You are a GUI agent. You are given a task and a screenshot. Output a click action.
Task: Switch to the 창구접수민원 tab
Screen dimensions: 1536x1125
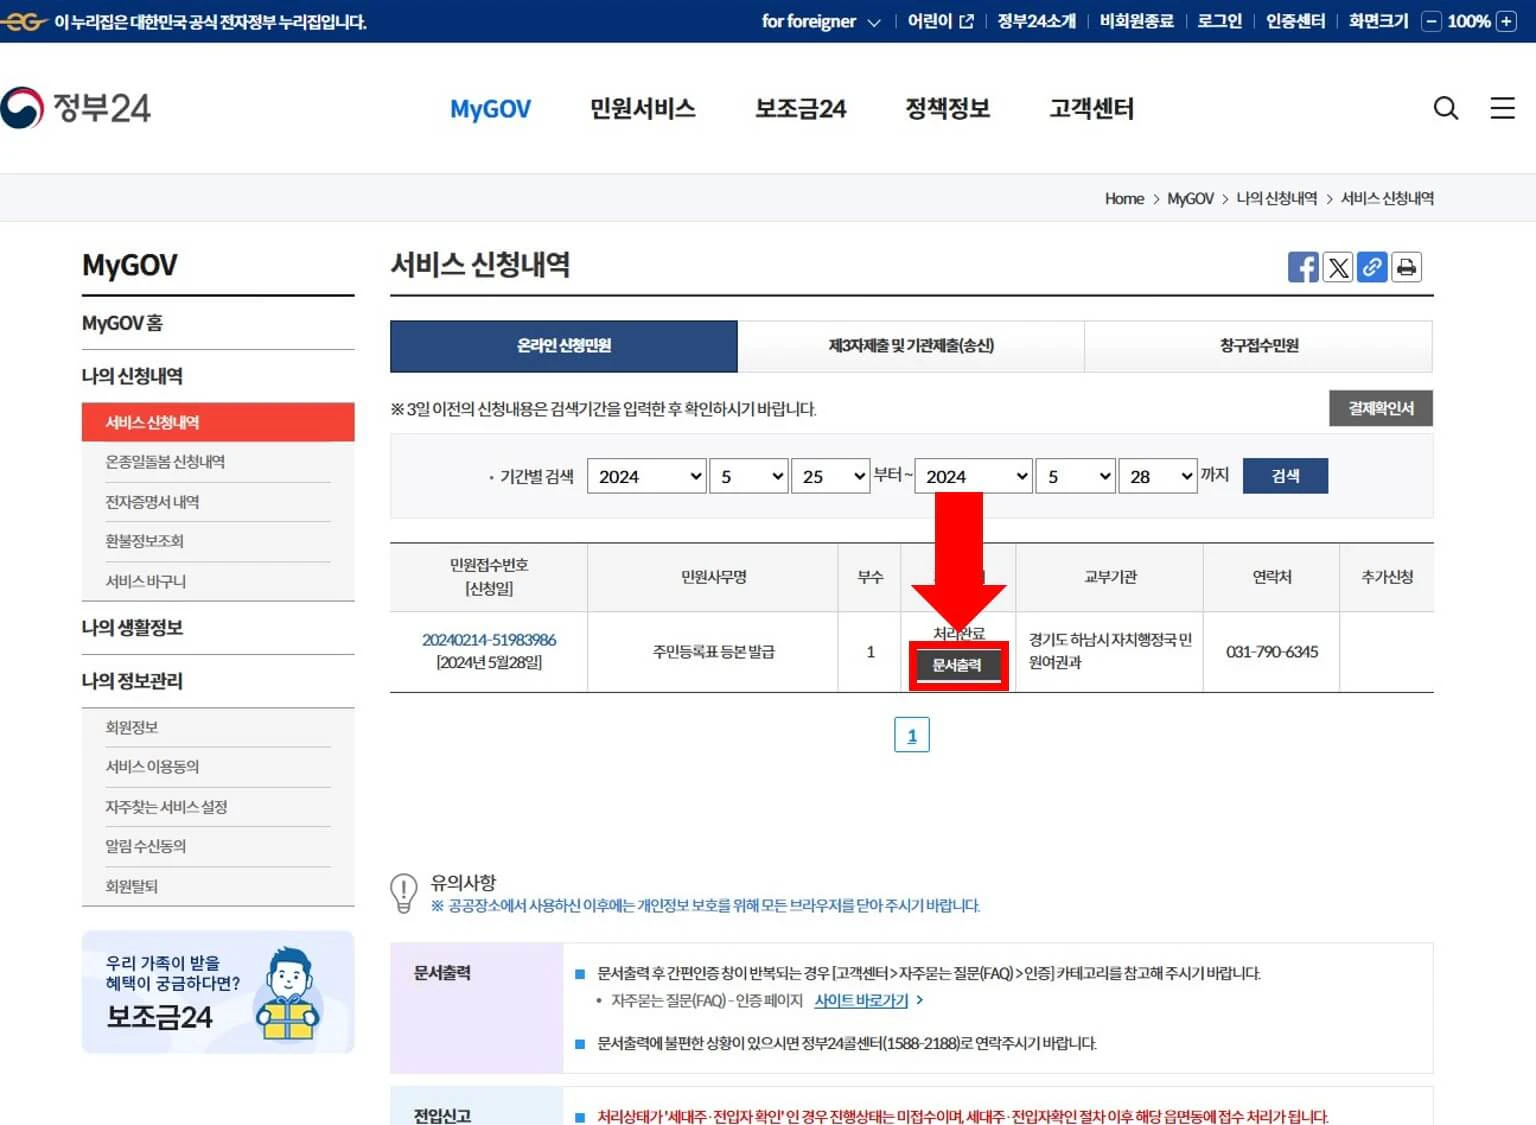tap(1258, 346)
